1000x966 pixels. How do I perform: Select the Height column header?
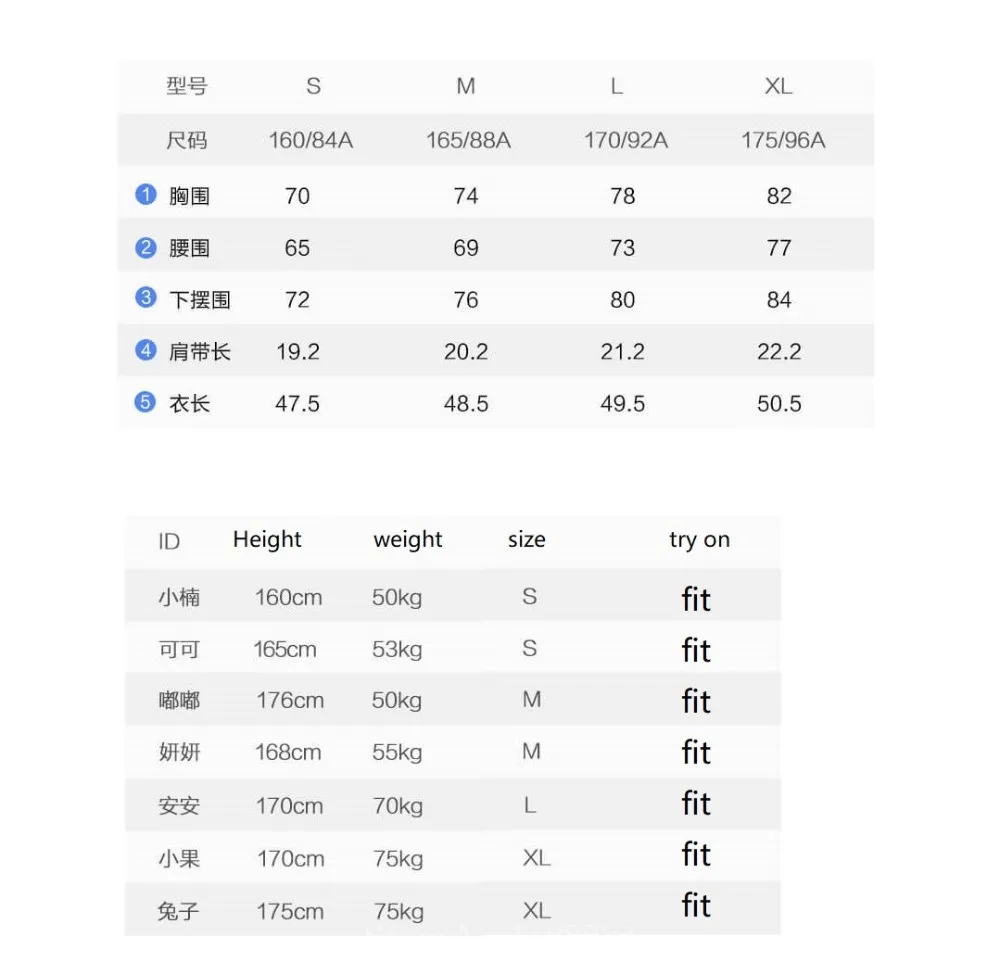pyautogui.click(x=267, y=539)
